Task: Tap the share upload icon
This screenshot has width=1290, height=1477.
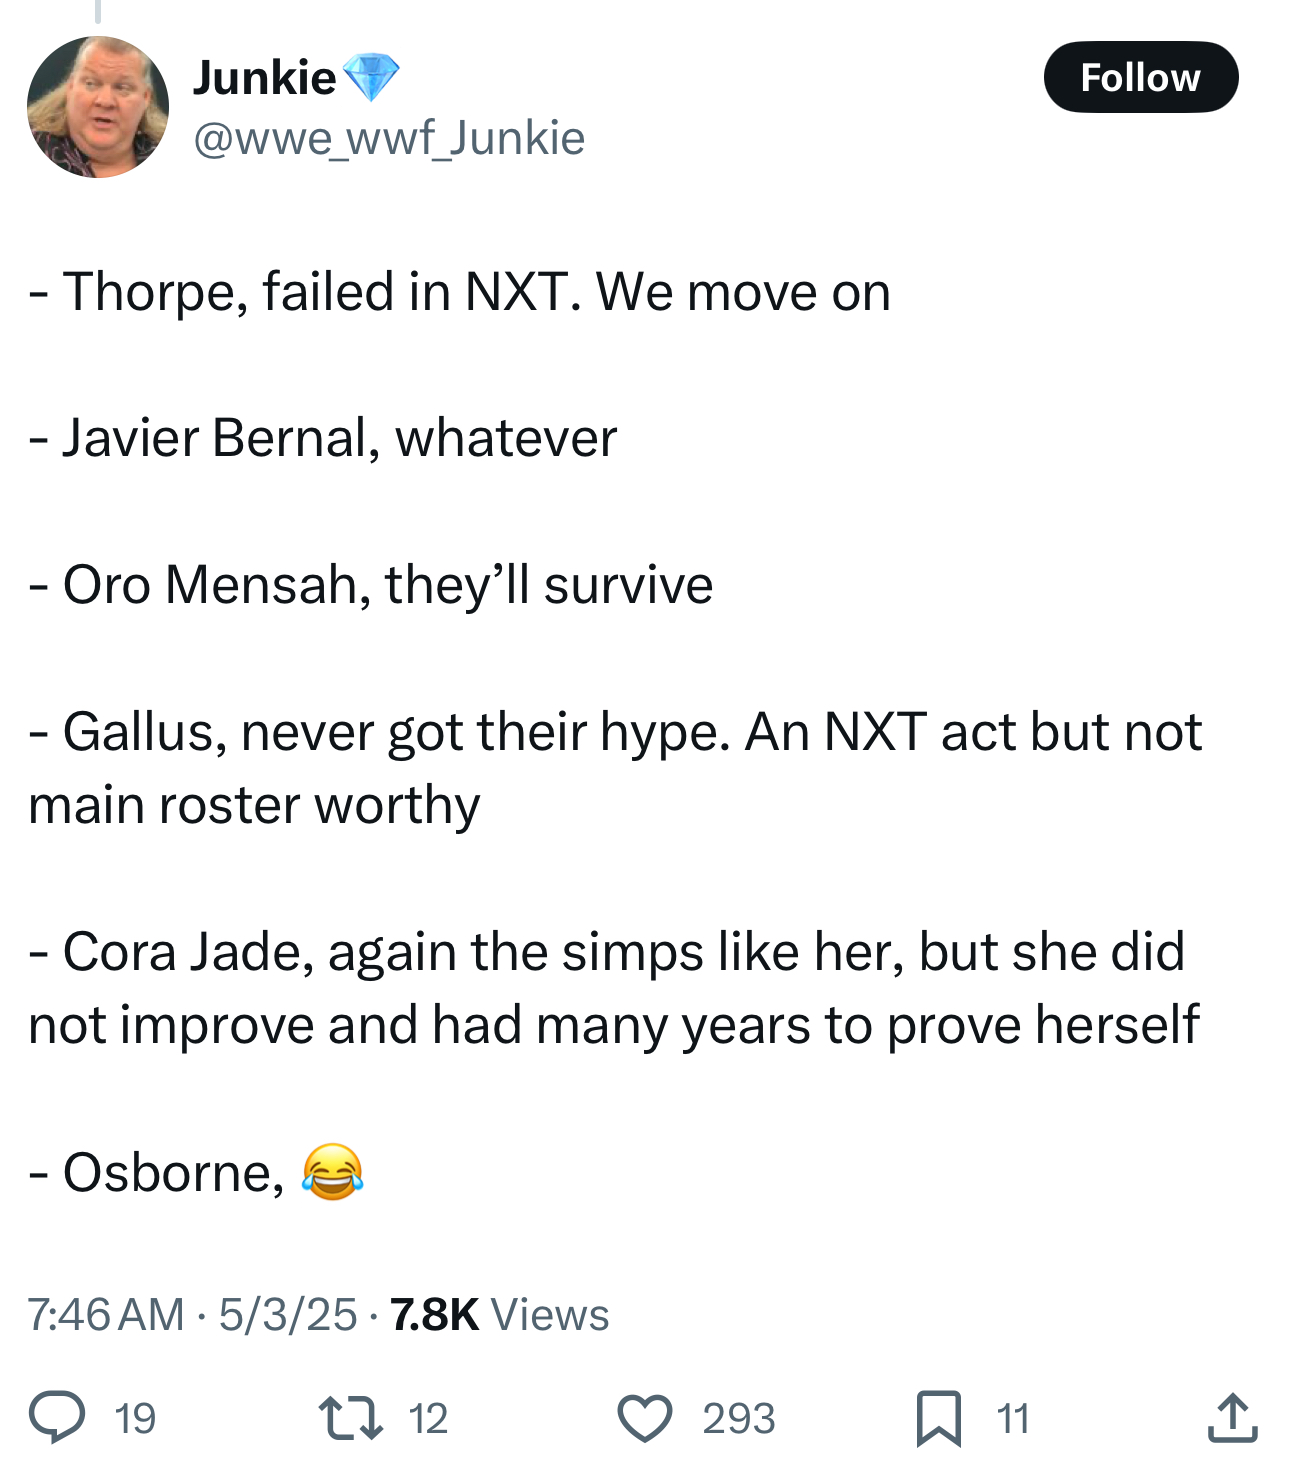Action: click(1232, 1417)
